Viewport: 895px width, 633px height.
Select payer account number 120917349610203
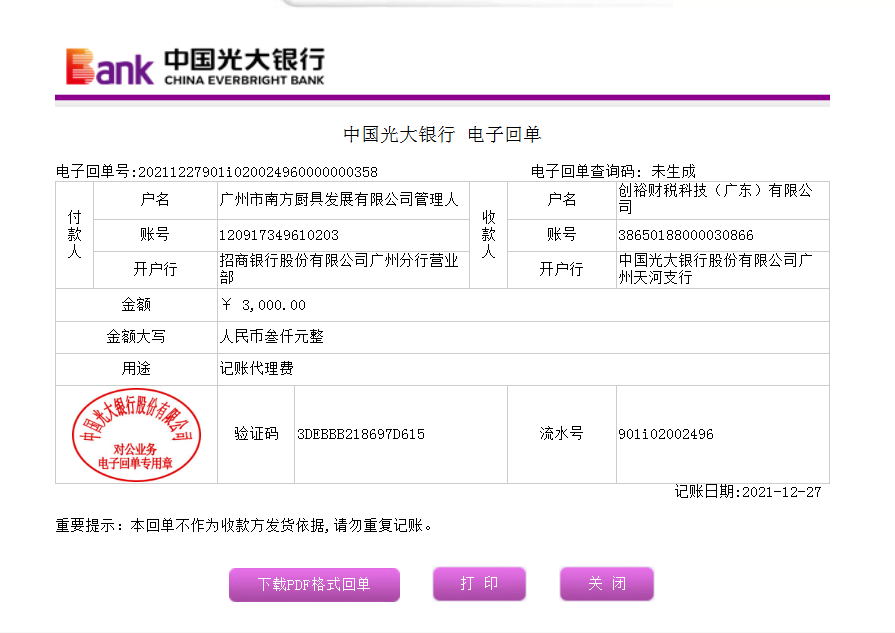(x=279, y=235)
